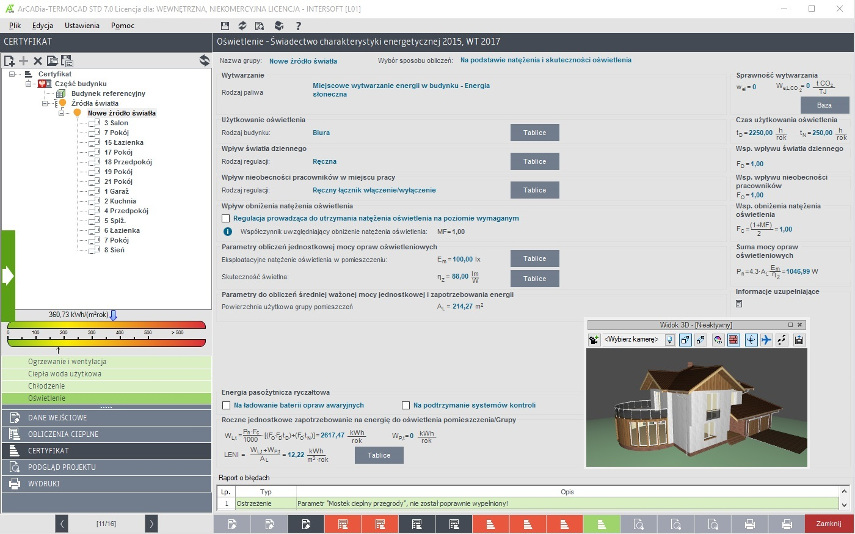
Task: Open the PODGLĄD PROJEKTU section
Action: pyautogui.click(x=106, y=467)
